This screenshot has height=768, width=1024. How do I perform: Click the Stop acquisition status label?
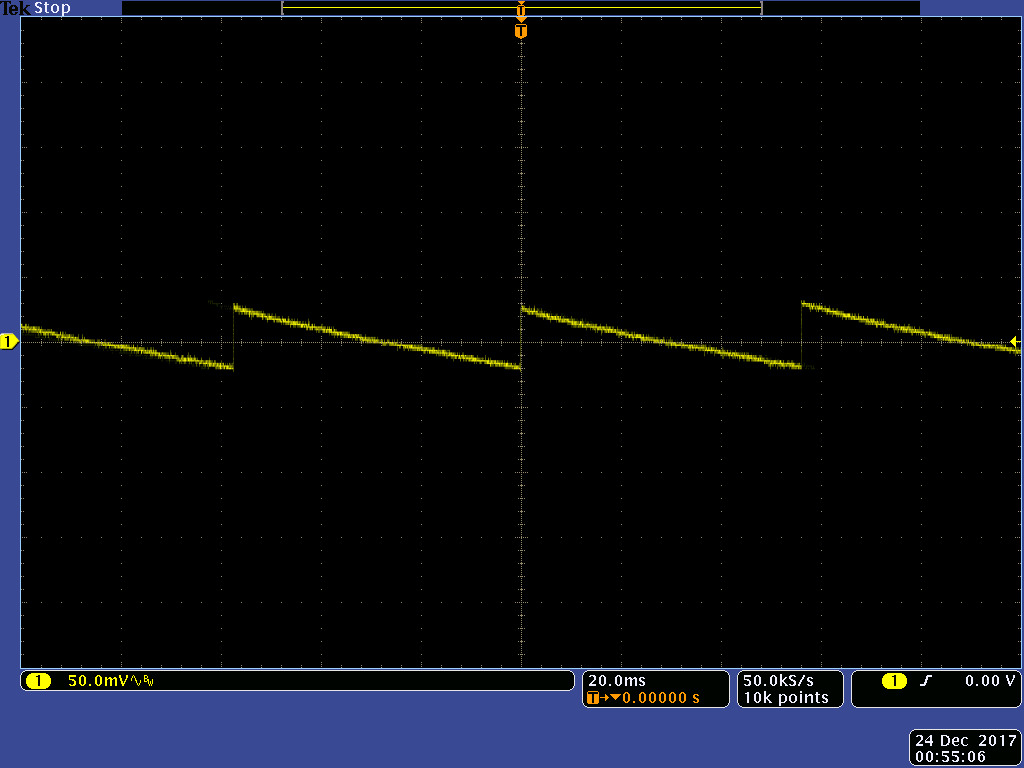coord(52,8)
